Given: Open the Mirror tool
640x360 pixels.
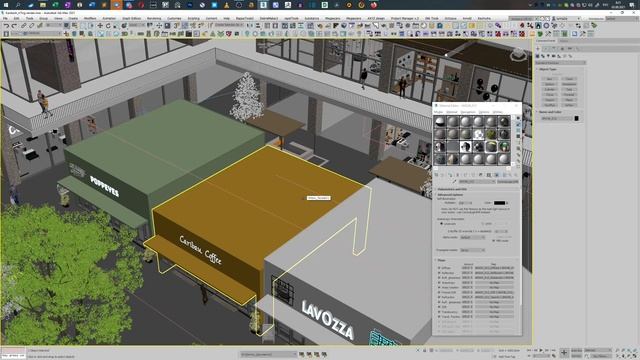Looking at the screenshot, I should (250, 25).
